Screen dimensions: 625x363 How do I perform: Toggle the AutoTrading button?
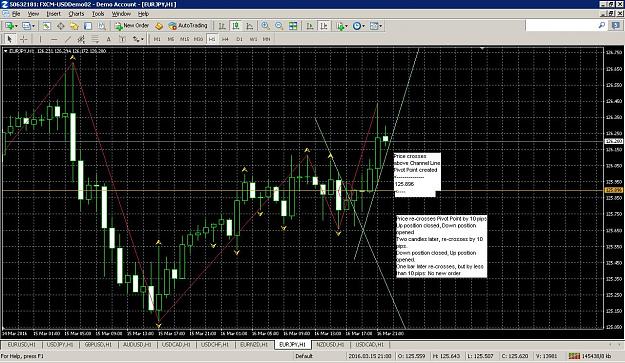click(x=188, y=26)
